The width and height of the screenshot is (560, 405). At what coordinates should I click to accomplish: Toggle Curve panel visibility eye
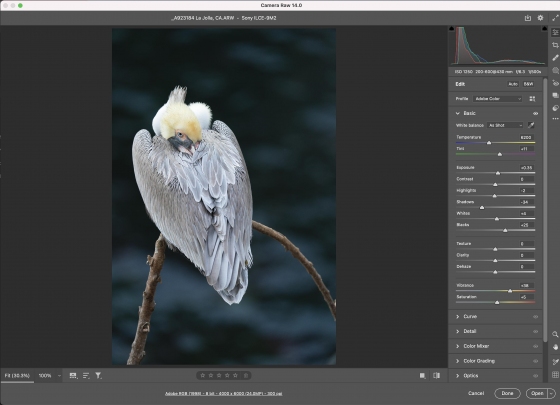535,316
